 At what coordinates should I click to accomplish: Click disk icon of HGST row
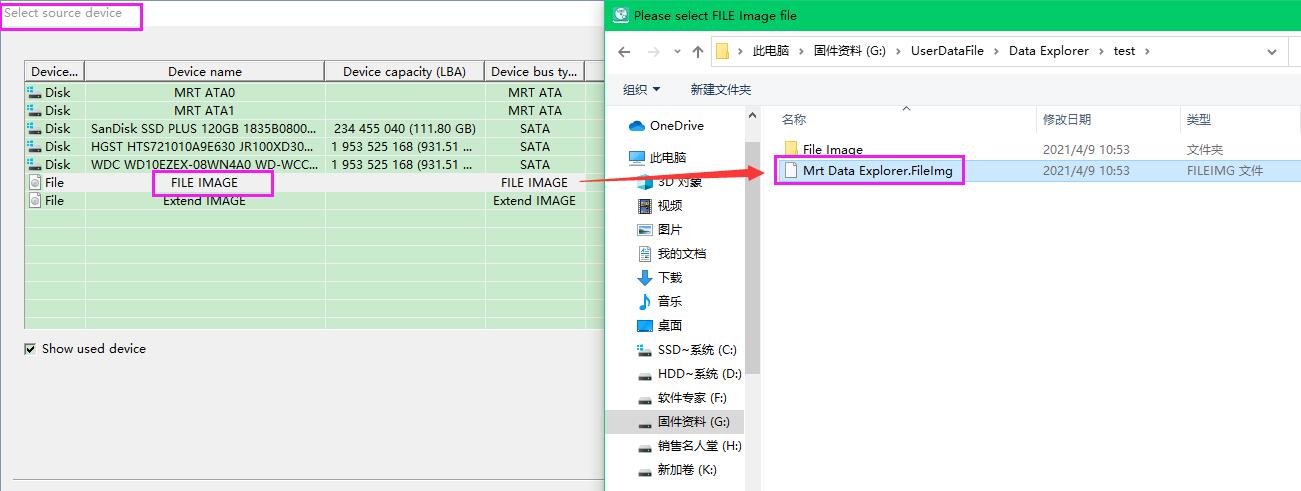click(34, 146)
